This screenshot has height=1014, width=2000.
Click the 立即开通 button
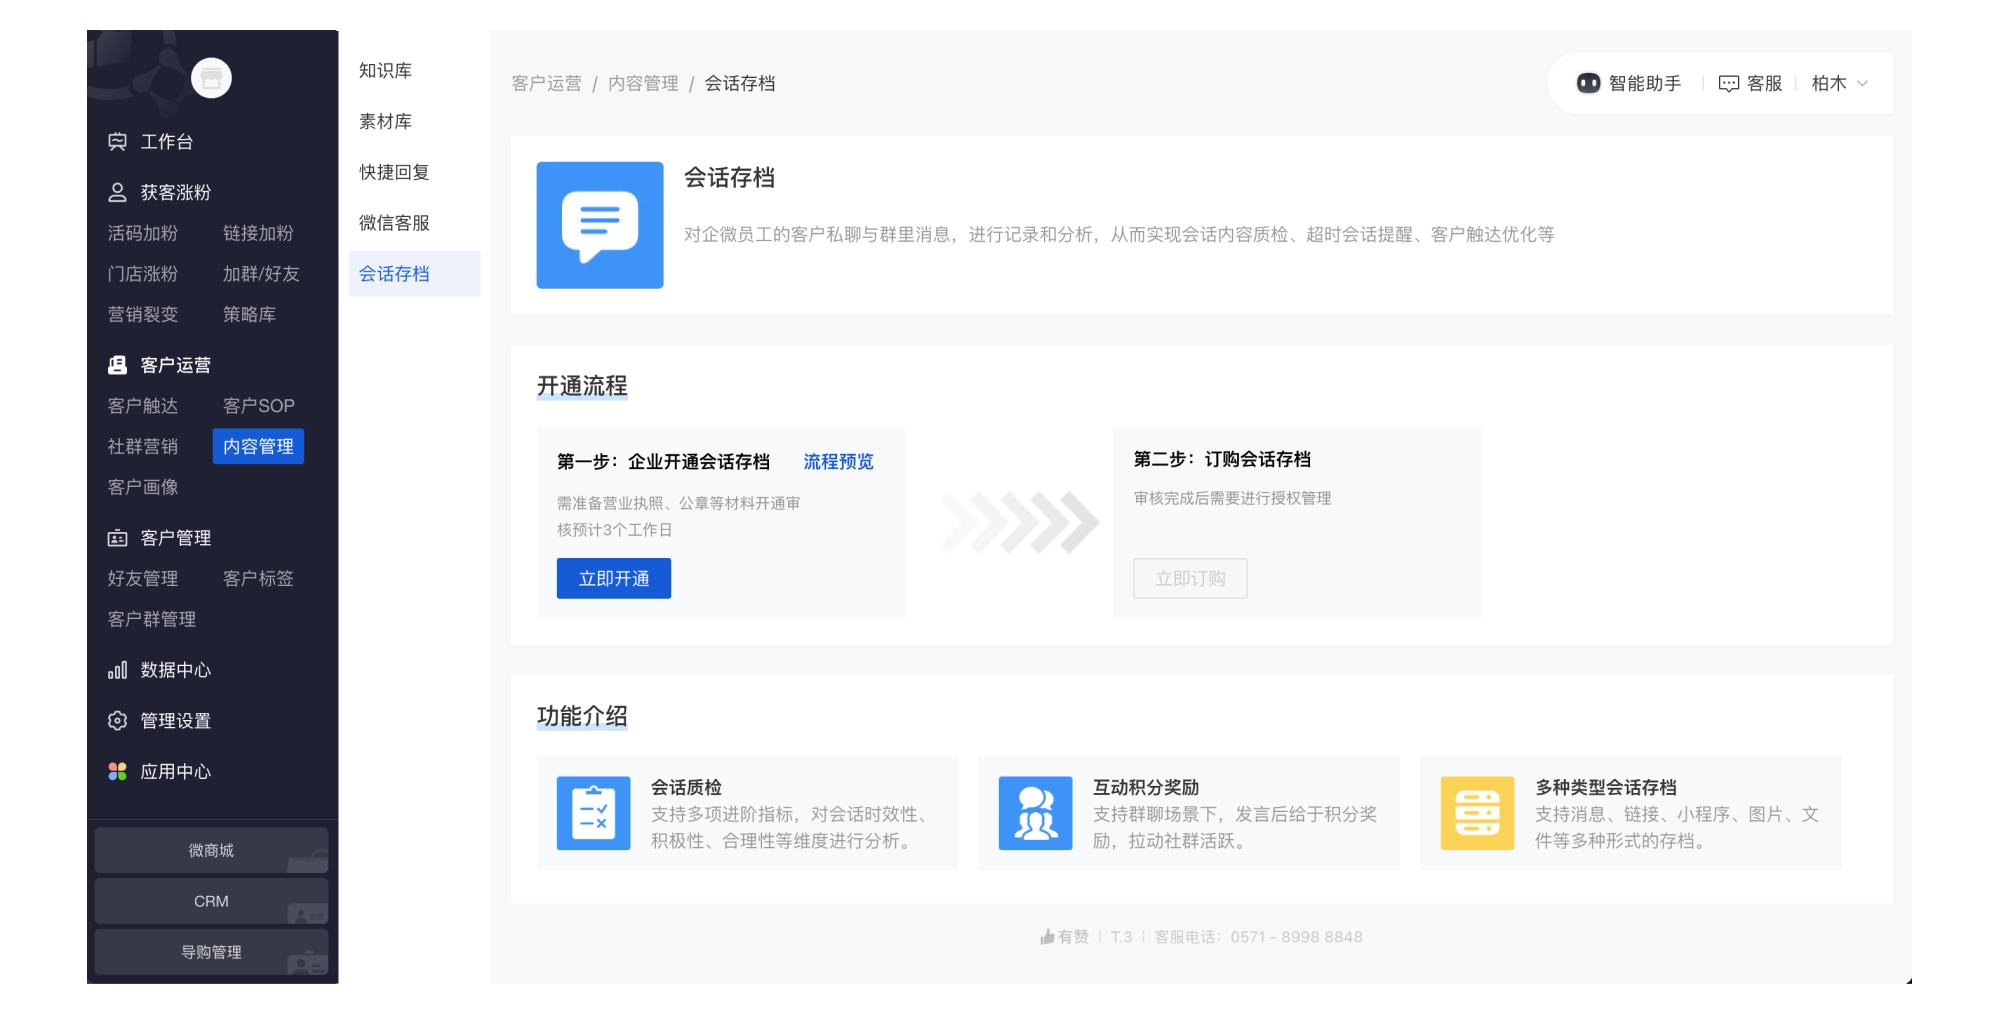614,578
